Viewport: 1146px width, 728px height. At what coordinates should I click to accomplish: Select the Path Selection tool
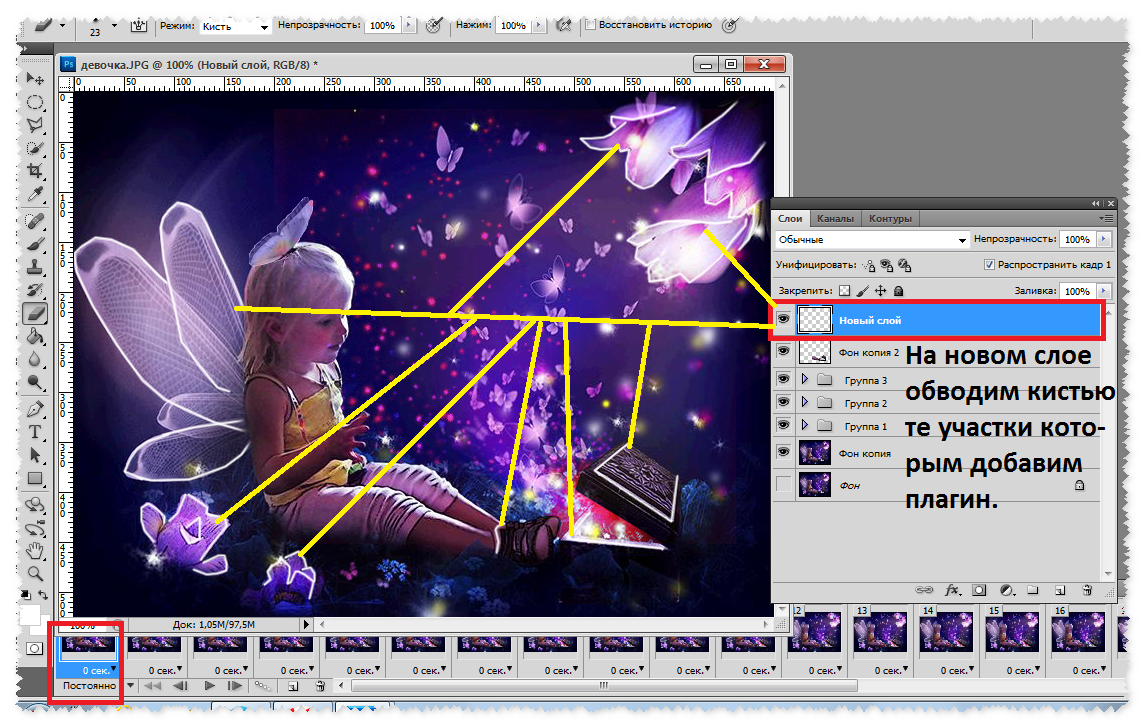pyautogui.click(x=34, y=455)
